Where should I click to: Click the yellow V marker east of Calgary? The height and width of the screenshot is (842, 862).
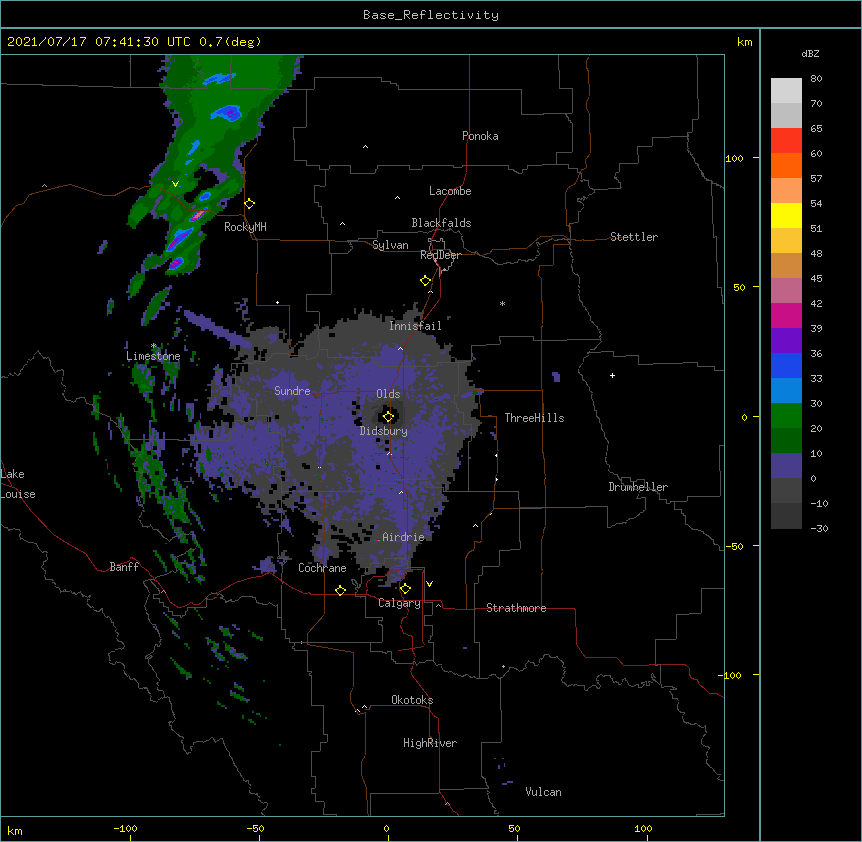pos(429,584)
